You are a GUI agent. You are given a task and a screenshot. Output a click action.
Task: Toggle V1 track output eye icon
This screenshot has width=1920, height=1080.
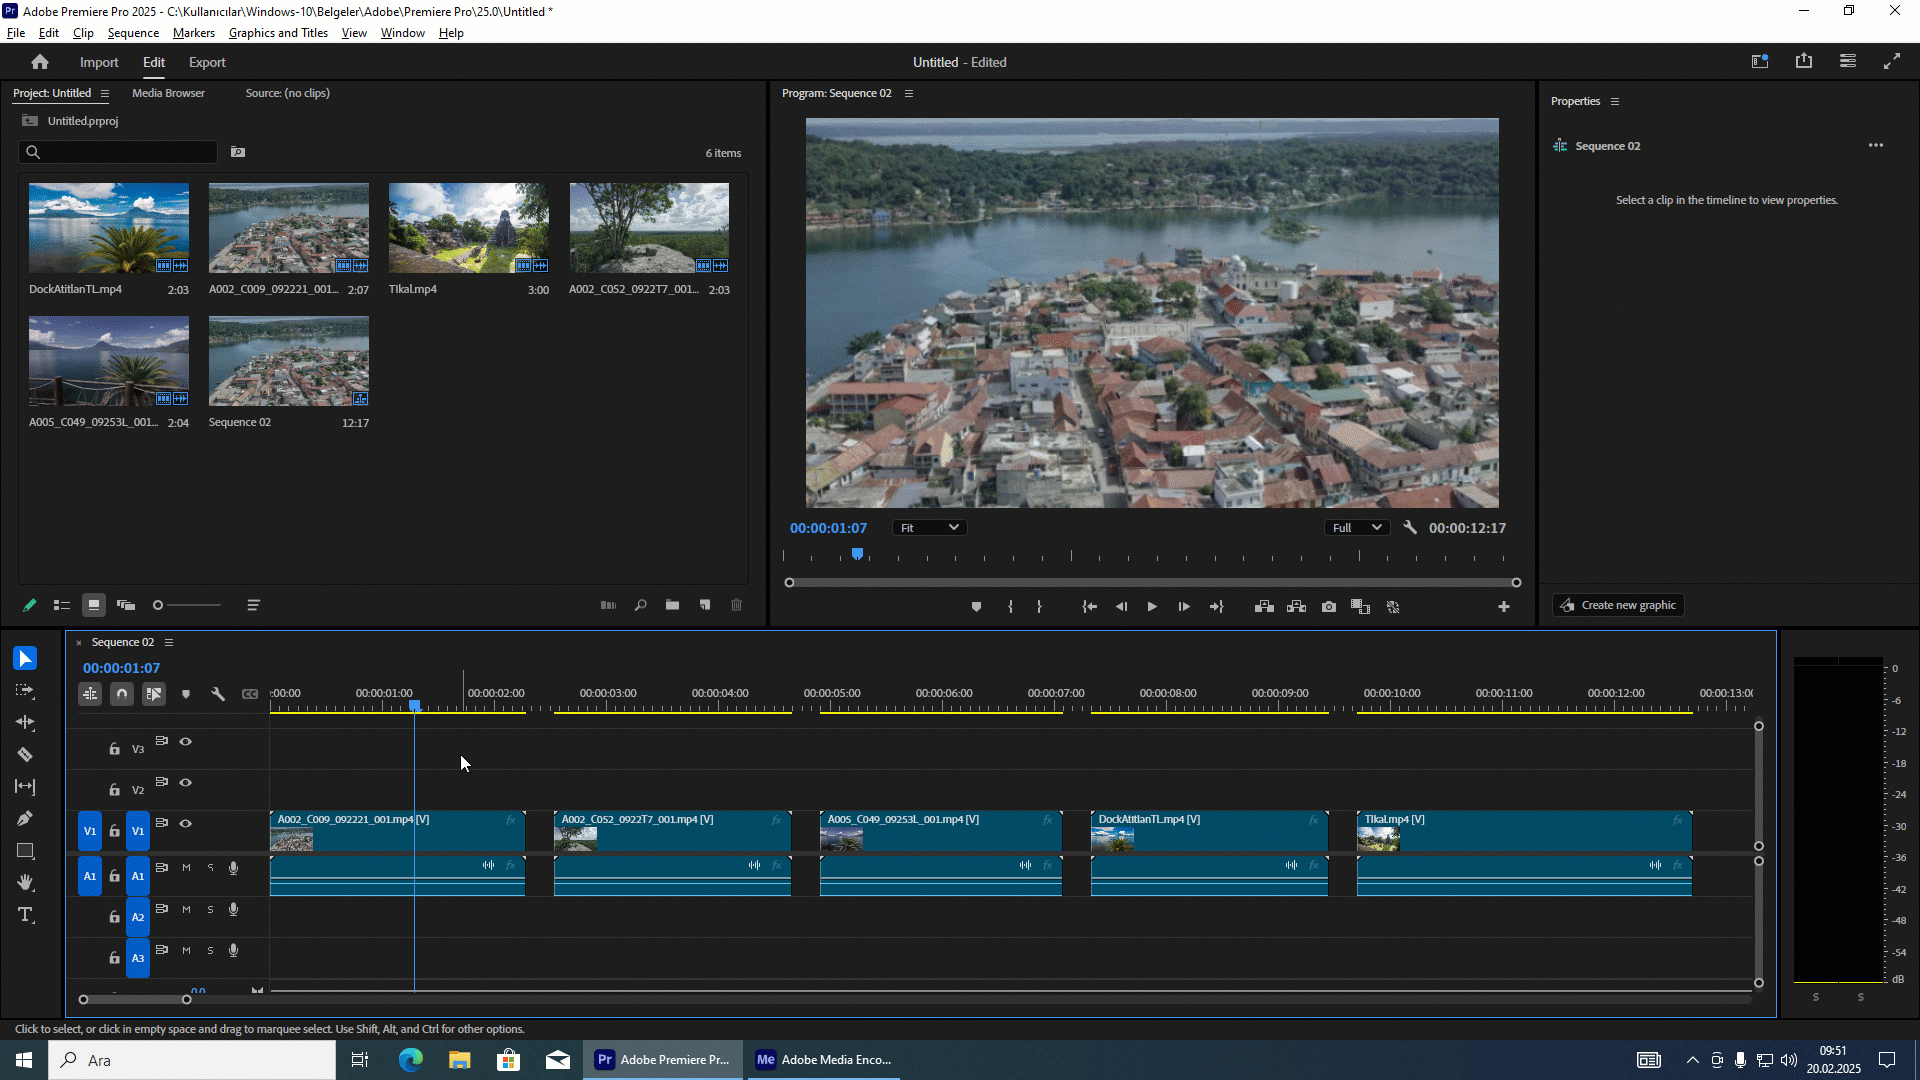(185, 824)
